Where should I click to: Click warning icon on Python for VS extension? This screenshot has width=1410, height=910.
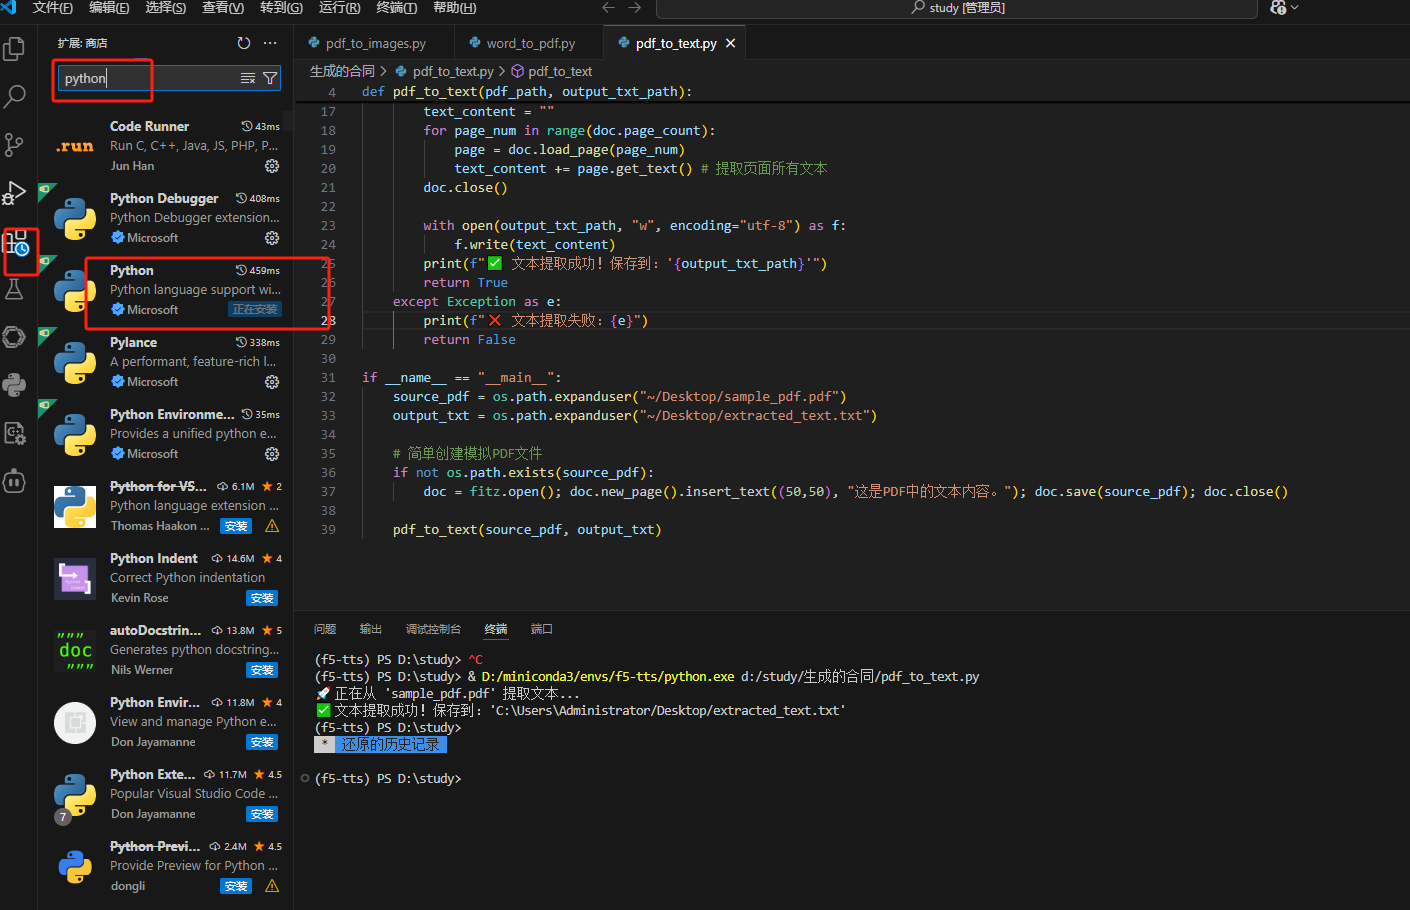(x=272, y=526)
